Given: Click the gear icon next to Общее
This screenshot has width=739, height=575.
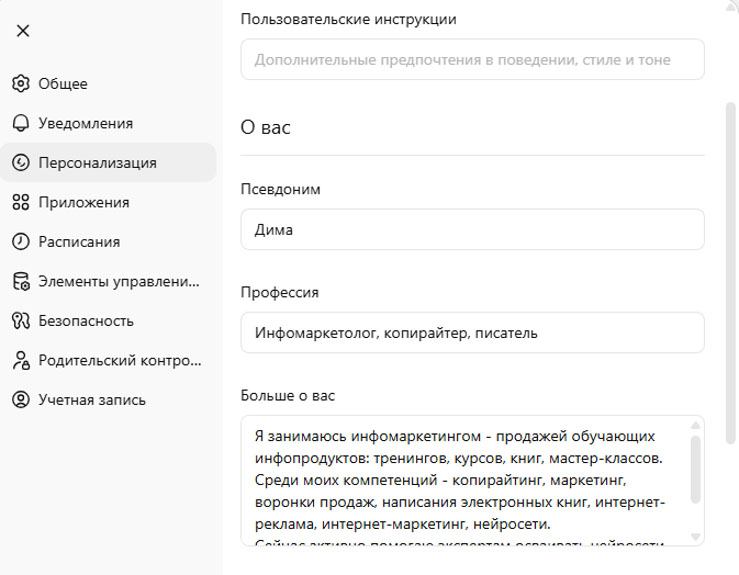Looking at the screenshot, I should [x=21, y=84].
